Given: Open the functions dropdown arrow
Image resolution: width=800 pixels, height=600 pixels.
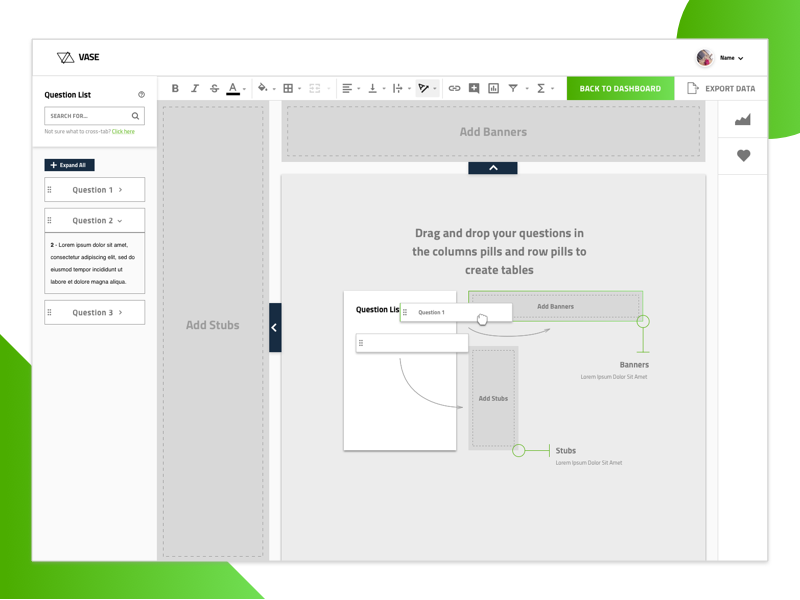Looking at the screenshot, I should coord(553,89).
